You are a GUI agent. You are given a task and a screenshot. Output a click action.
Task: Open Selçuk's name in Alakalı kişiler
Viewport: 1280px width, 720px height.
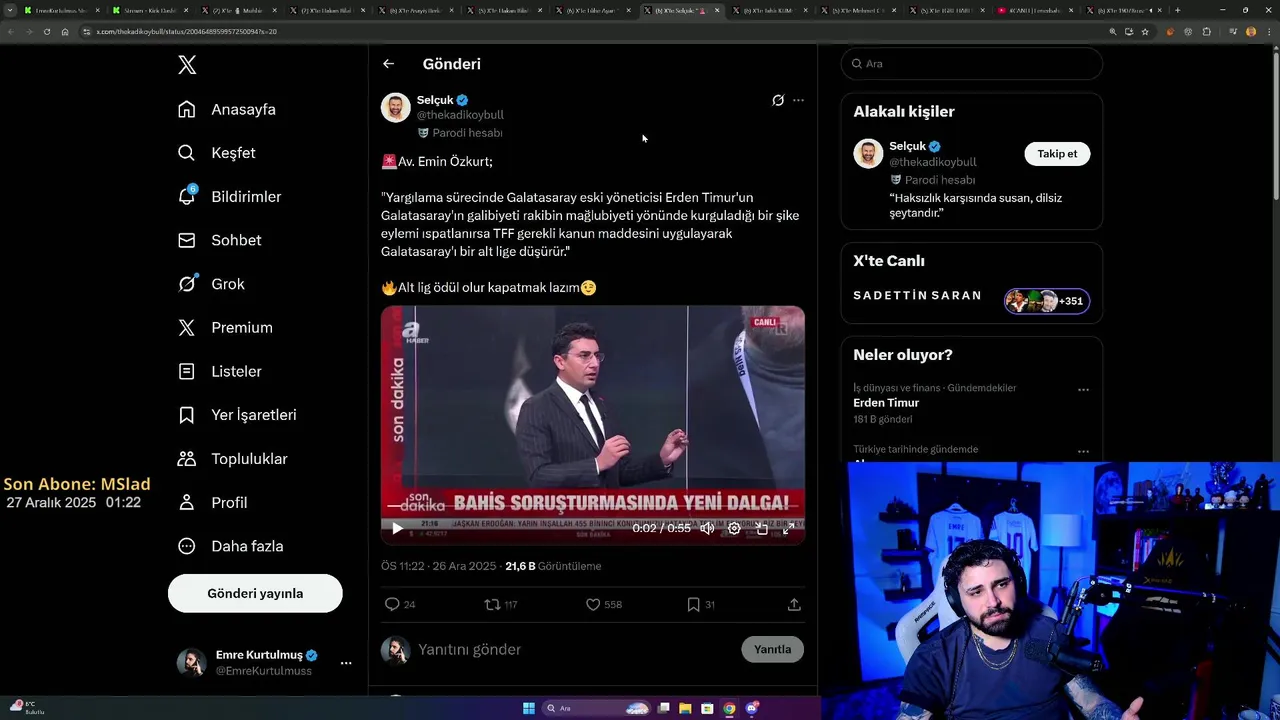(907, 146)
